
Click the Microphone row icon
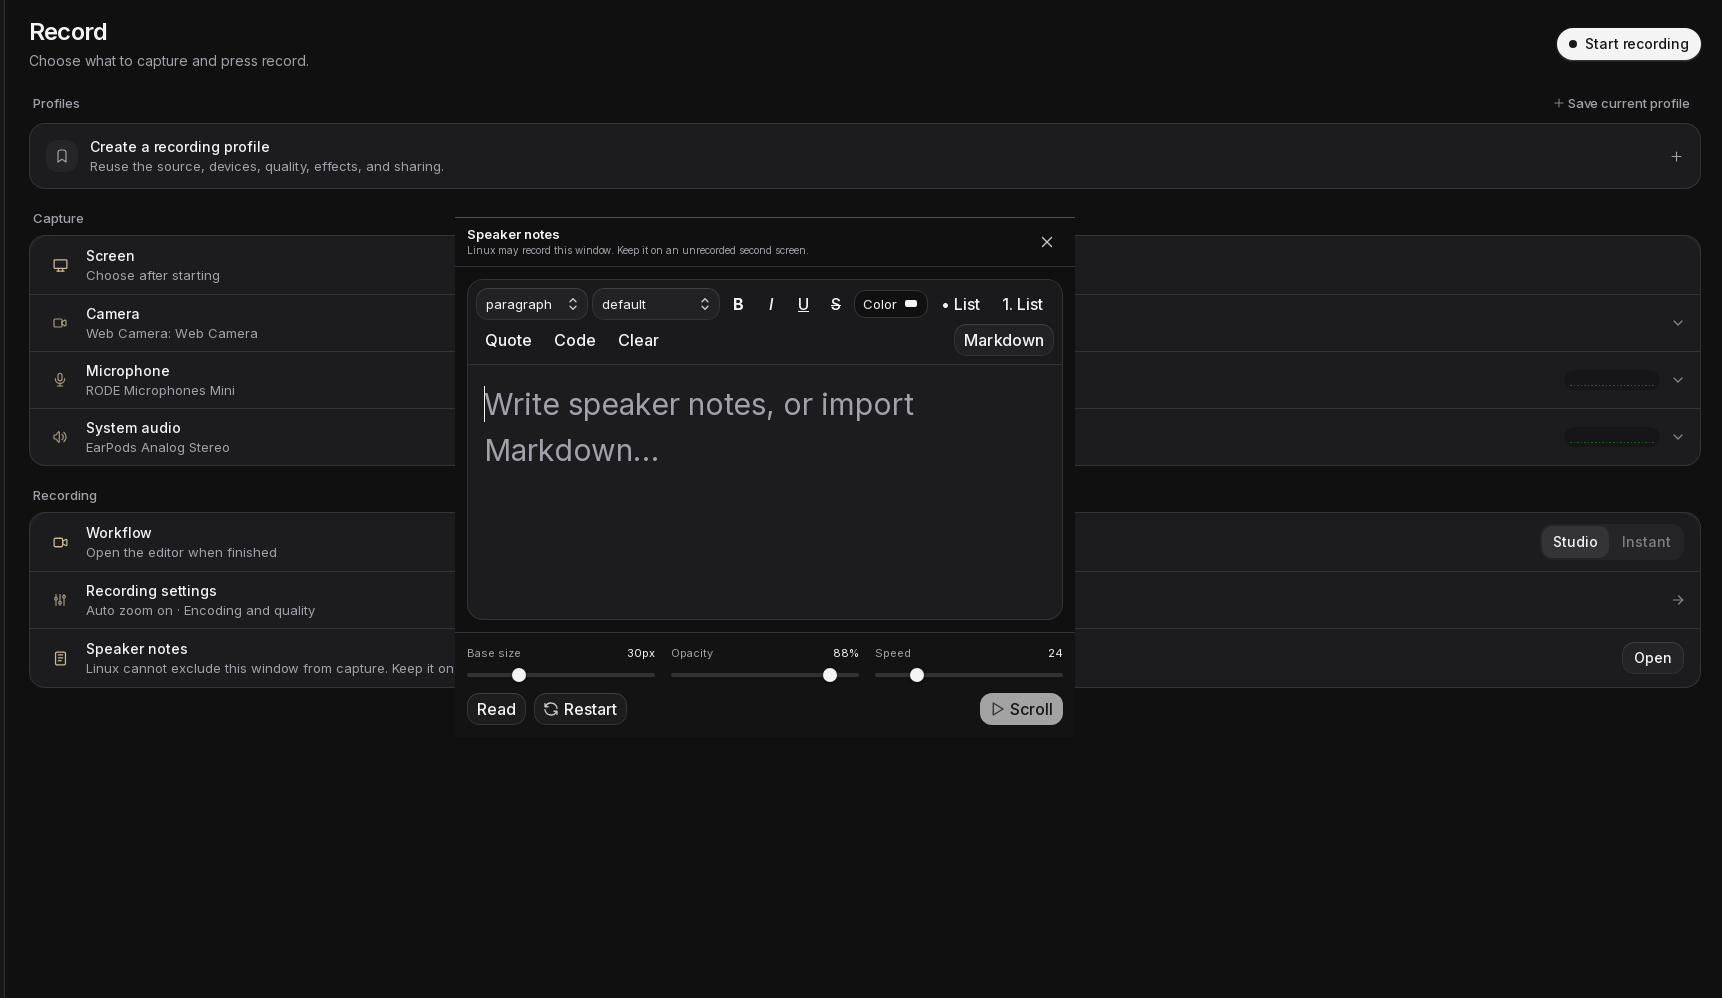60,380
